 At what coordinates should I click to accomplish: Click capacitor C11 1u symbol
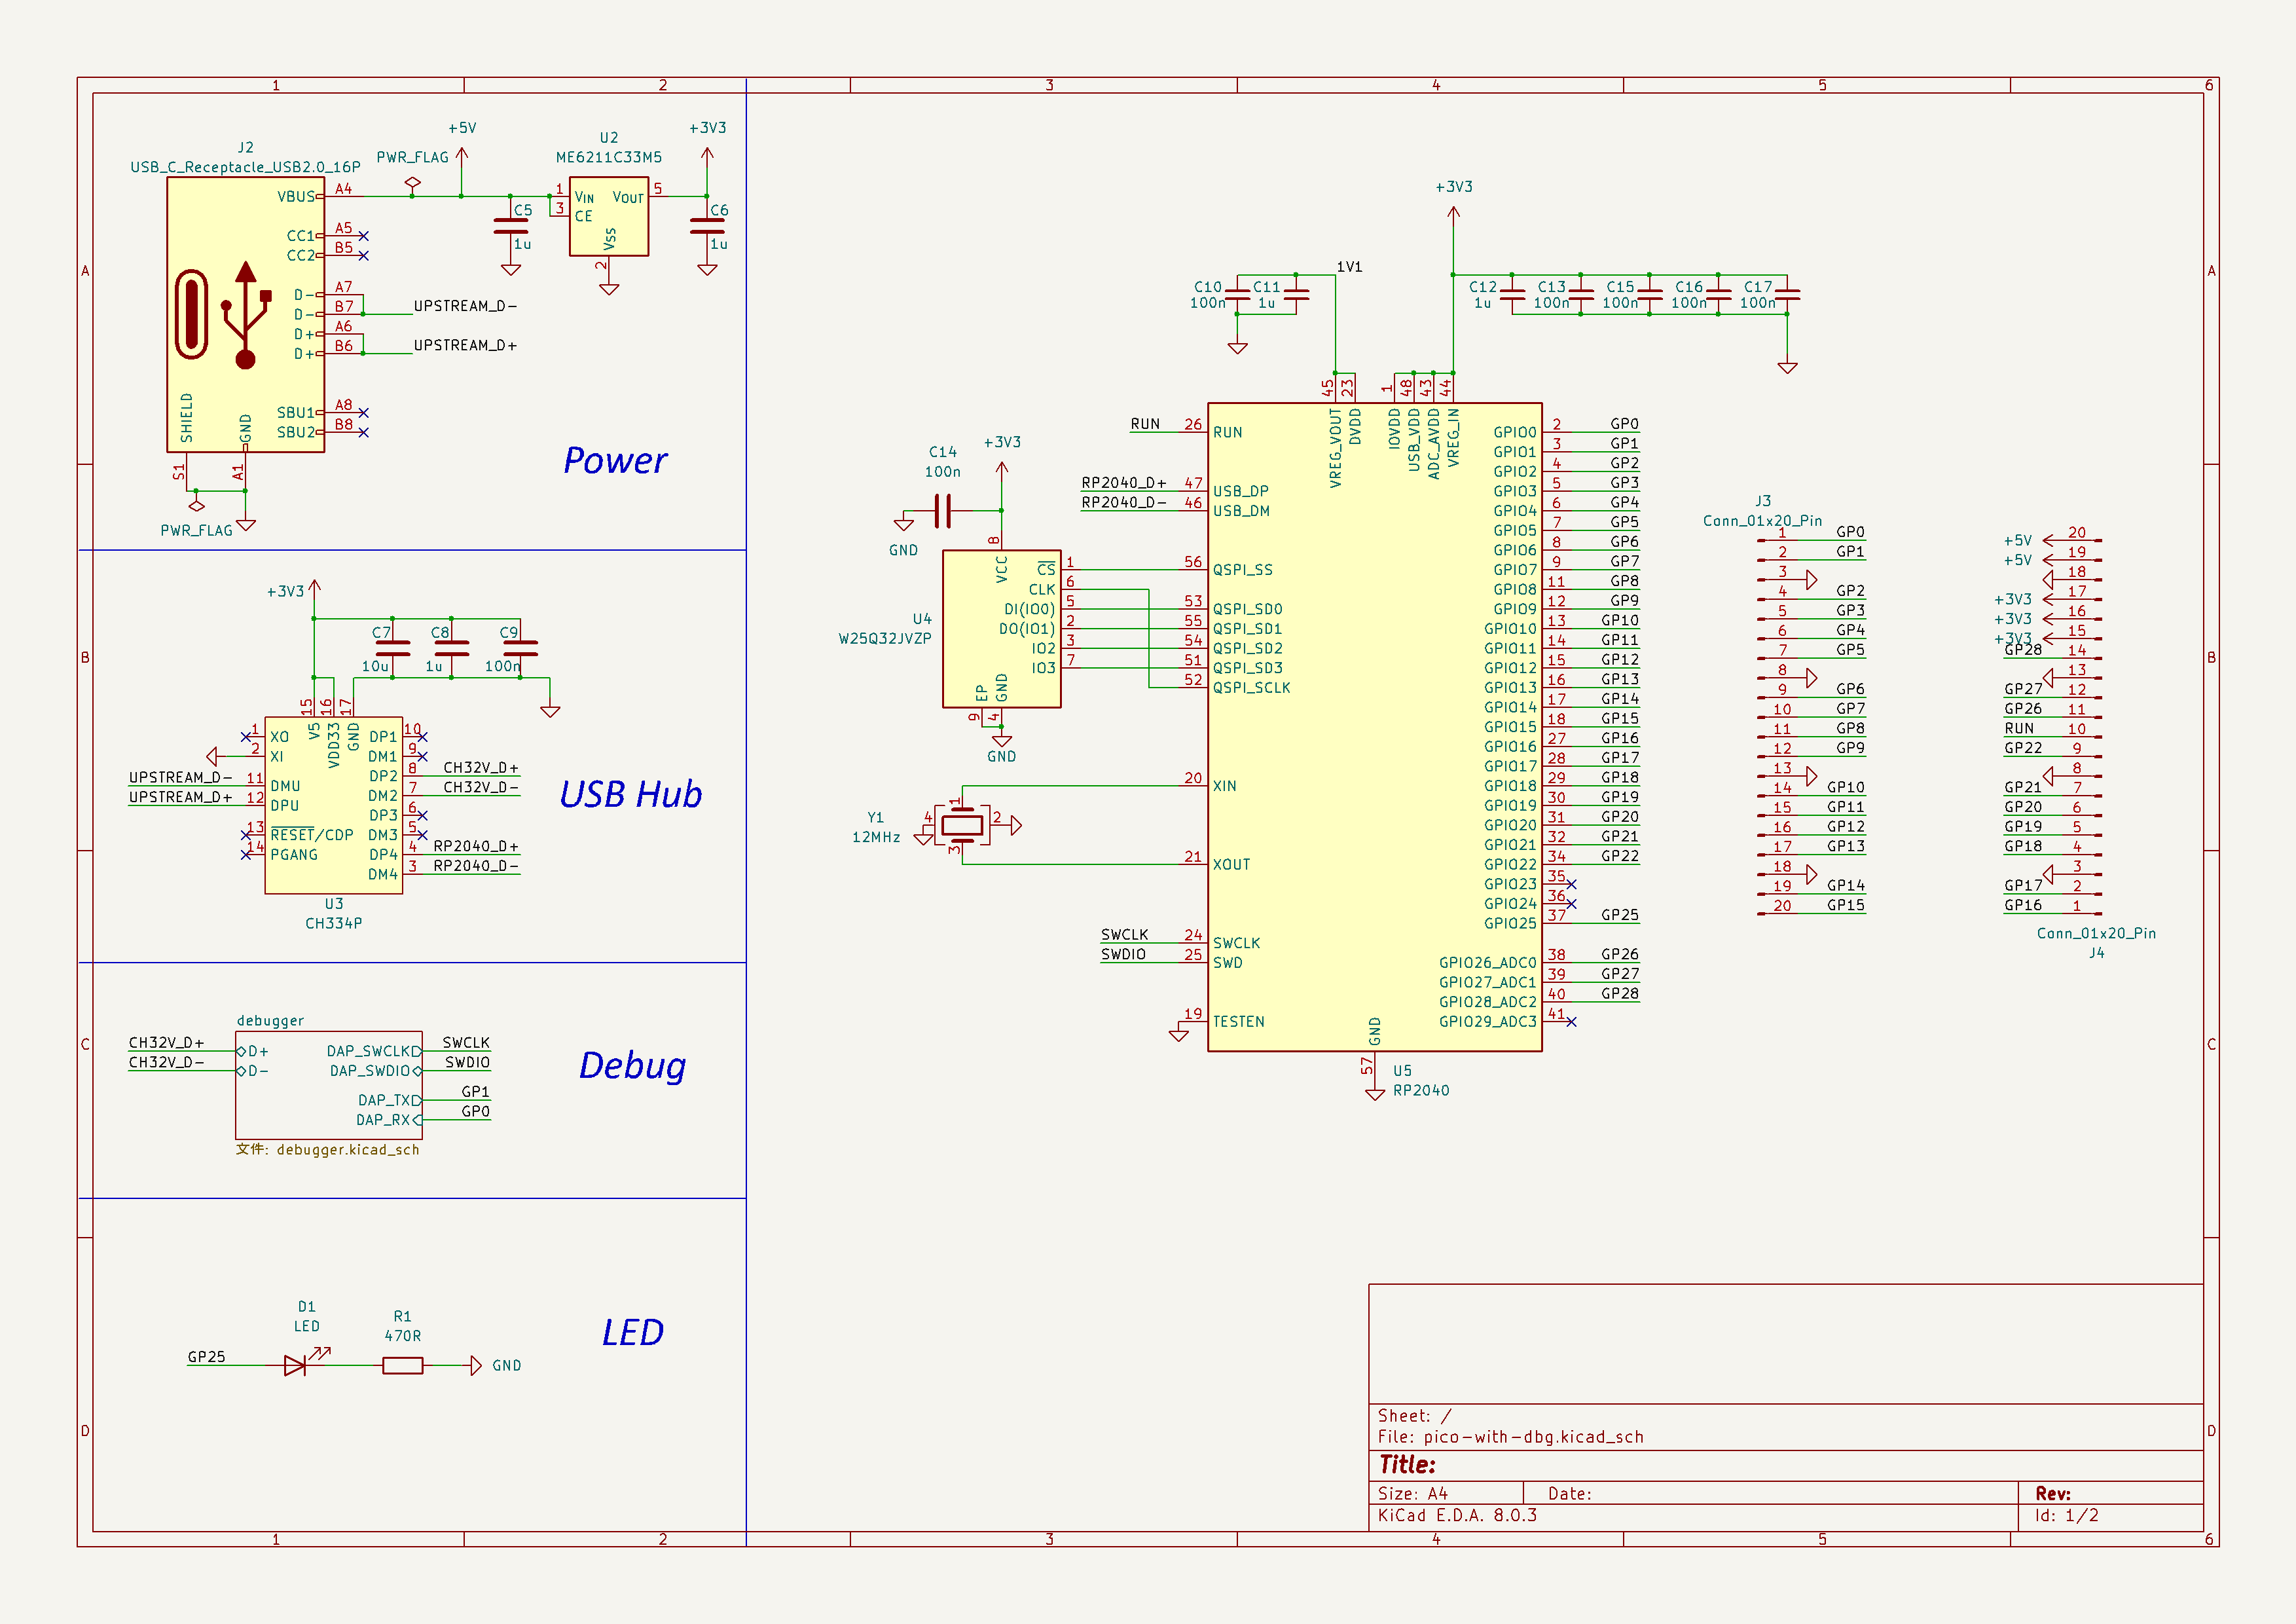1296,295
